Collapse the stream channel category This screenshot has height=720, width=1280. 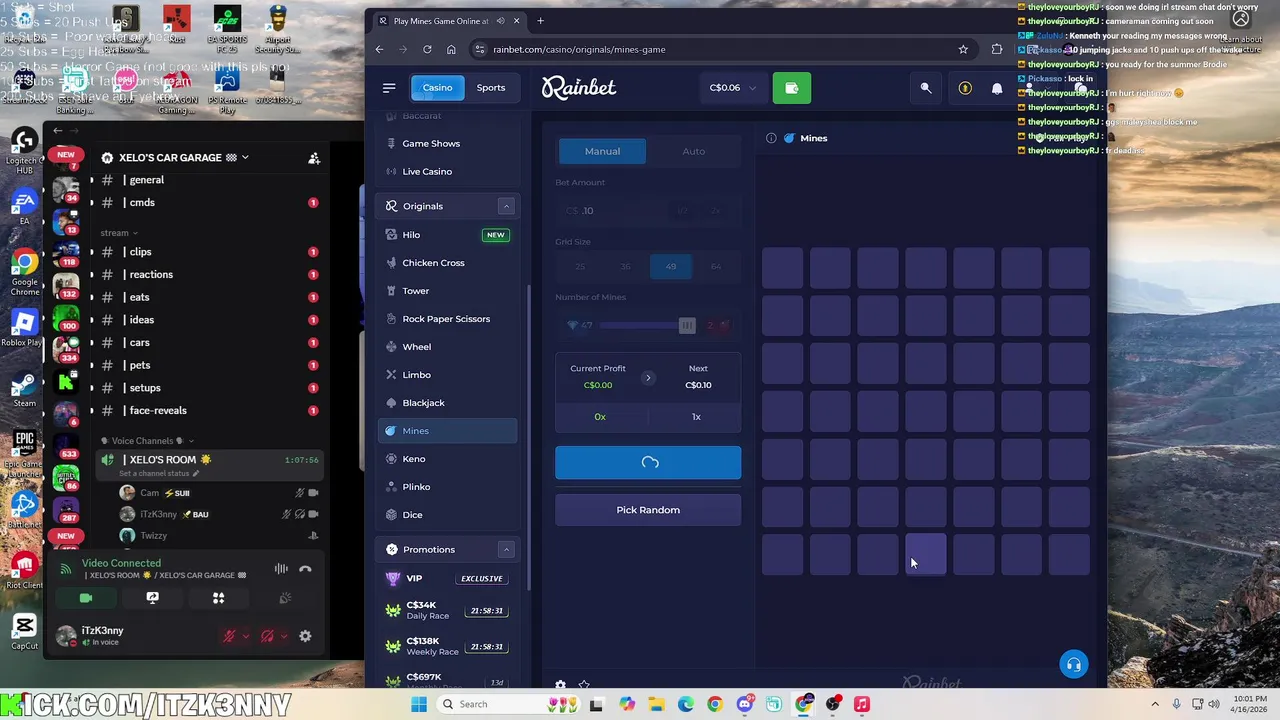click(118, 233)
